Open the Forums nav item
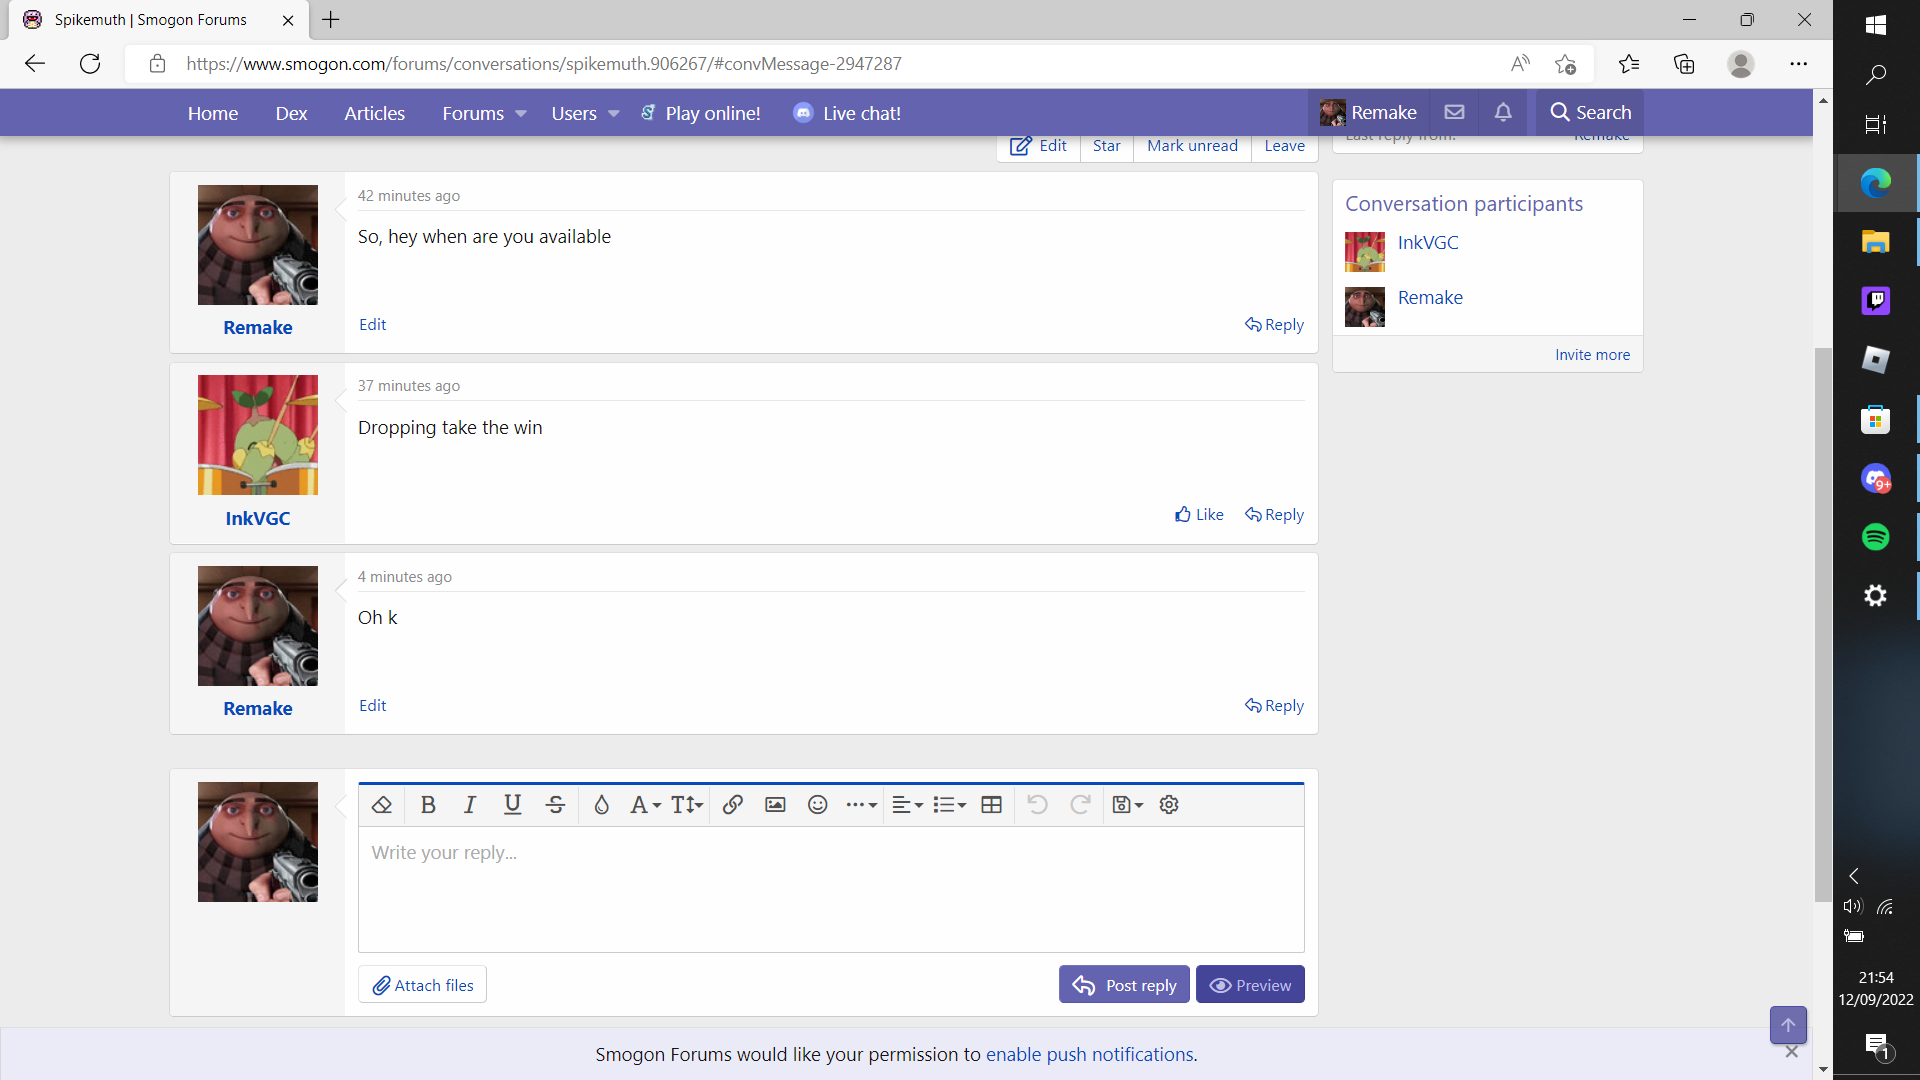Viewport: 1920px width, 1080px height. (473, 113)
